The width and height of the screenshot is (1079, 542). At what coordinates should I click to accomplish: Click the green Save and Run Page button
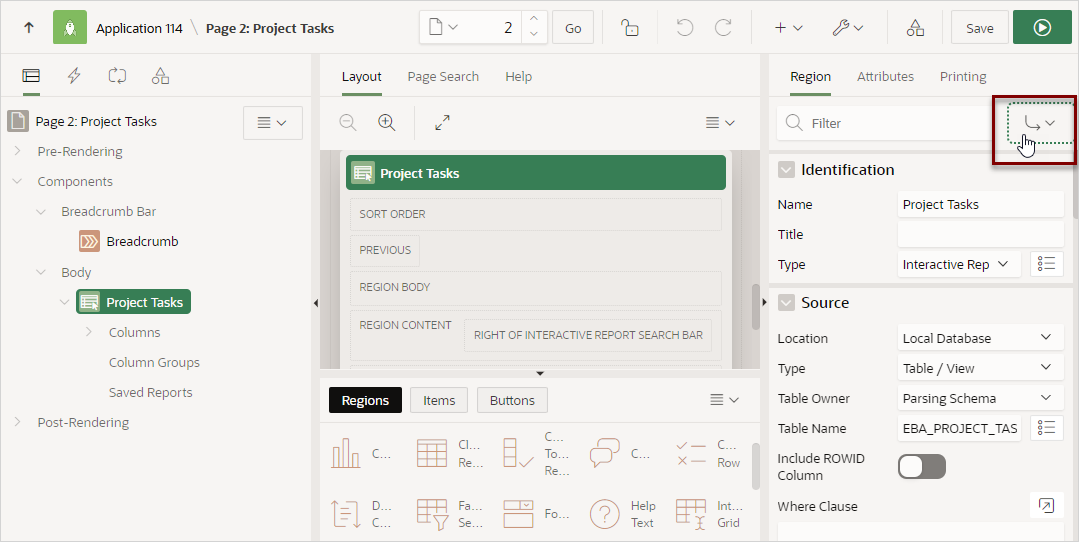pyautogui.click(x=1042, y=28)
